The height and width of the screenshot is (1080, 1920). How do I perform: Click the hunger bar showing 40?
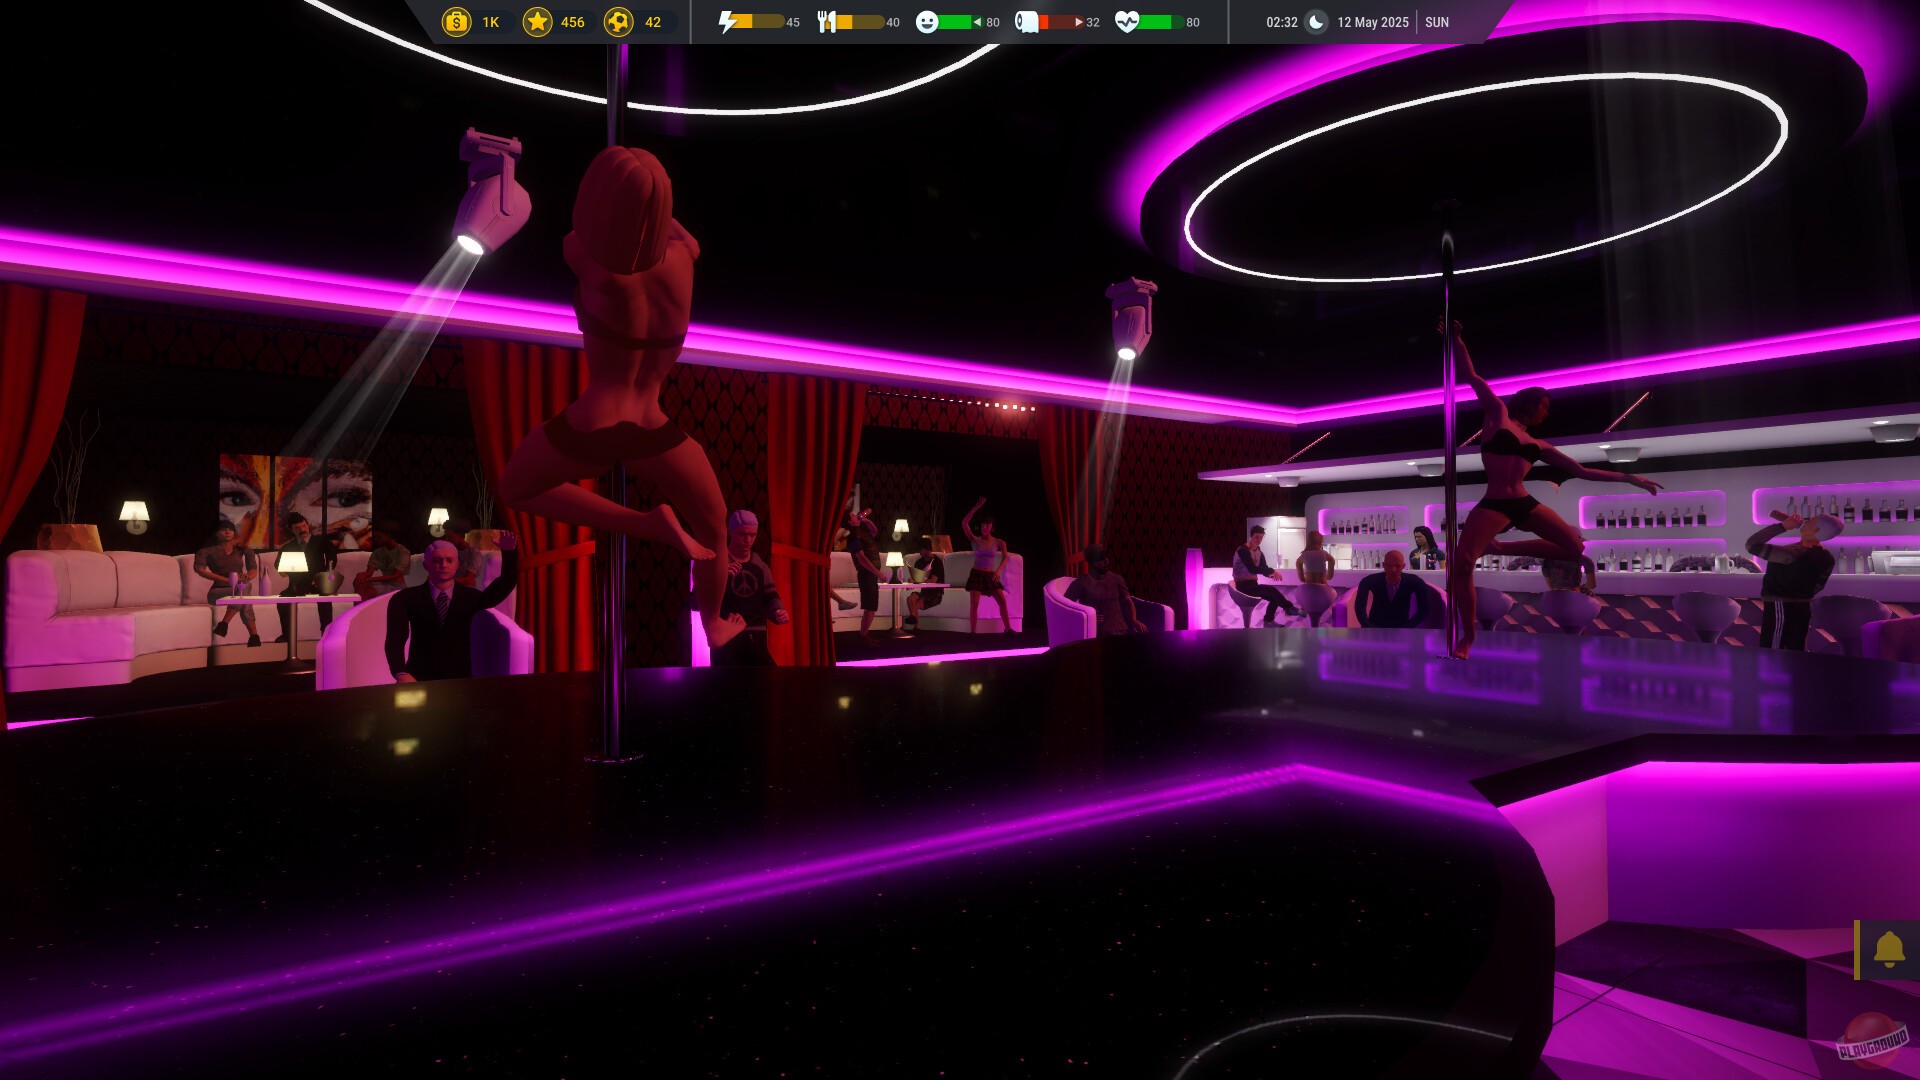(x=861, y=22)
